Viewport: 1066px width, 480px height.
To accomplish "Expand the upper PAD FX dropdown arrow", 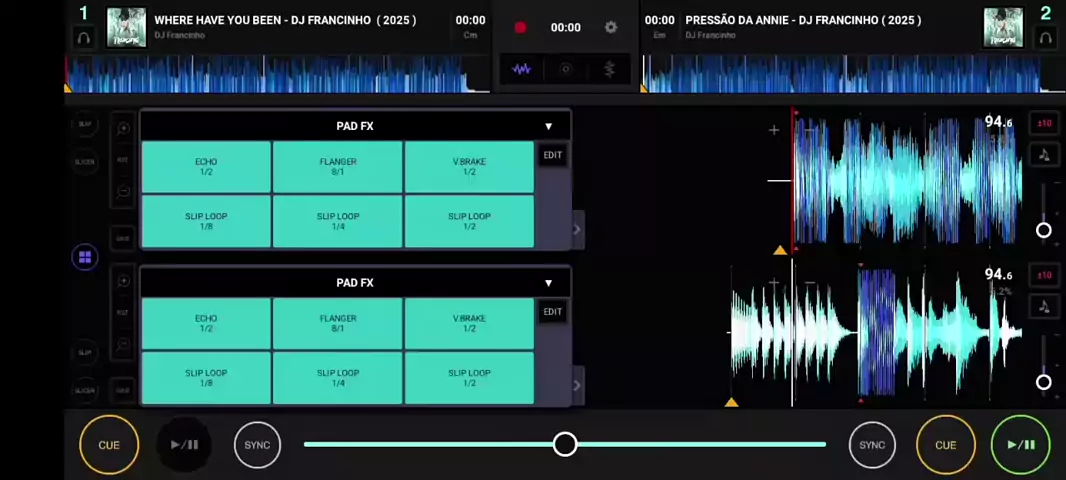I will [548, 126].
